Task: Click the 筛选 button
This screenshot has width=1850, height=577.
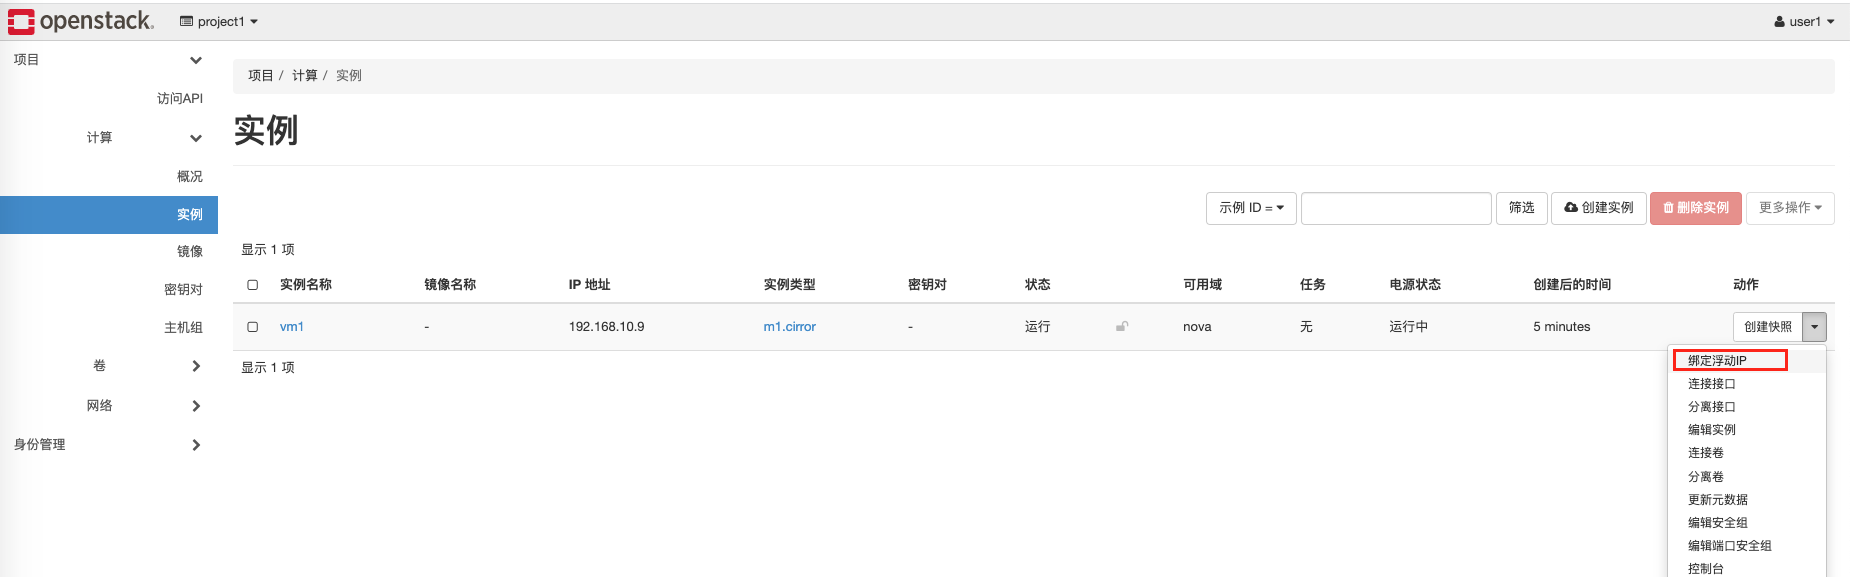Action: (x=1521, y=208)
